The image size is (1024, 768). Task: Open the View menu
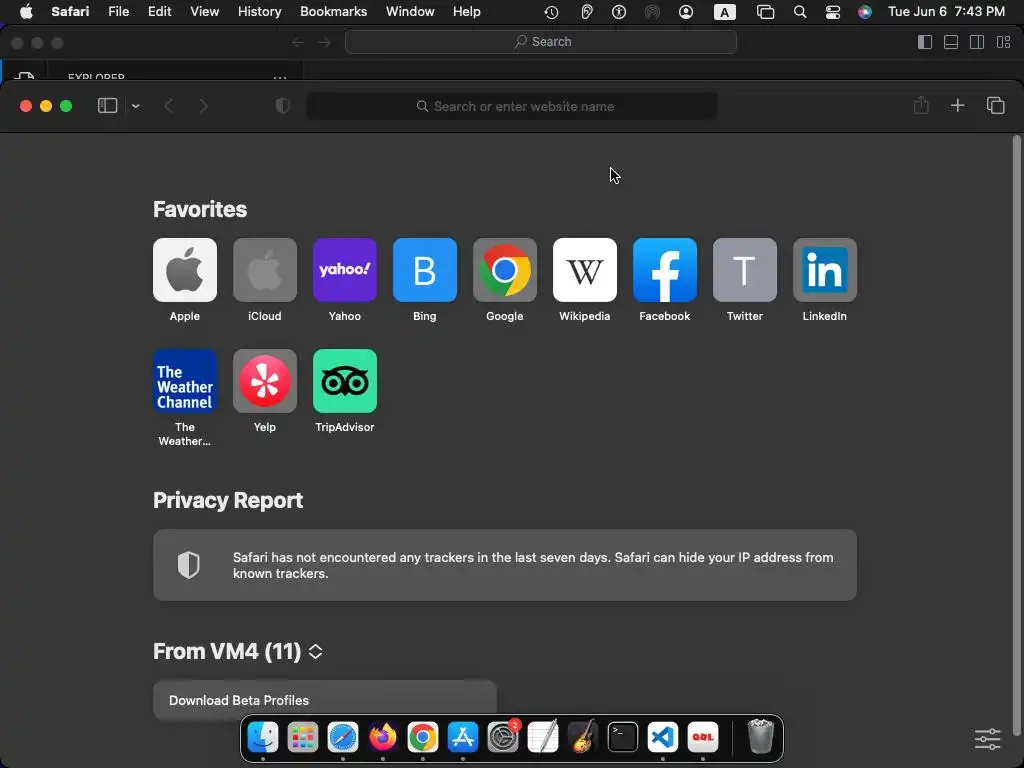(x=204, y=12)
